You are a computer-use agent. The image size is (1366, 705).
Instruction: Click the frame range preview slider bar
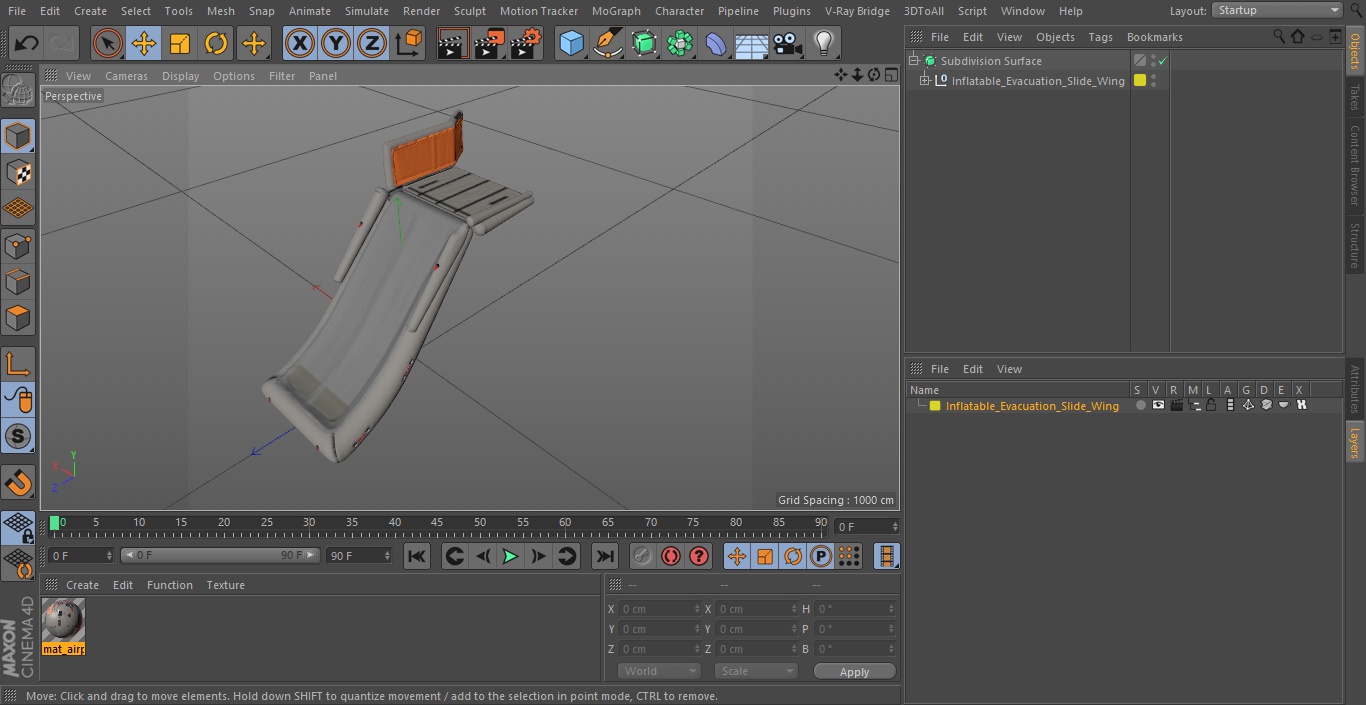220,555
